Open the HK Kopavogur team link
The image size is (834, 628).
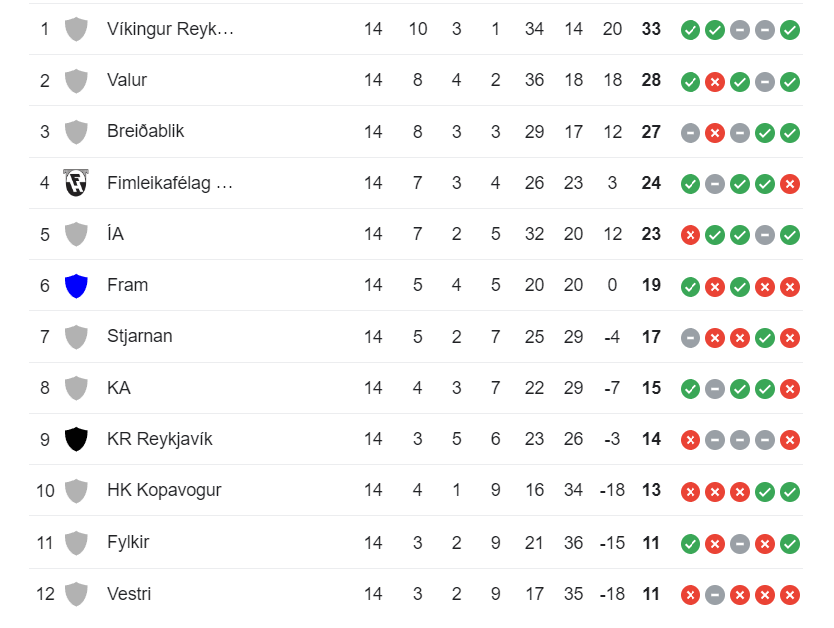point(164,490)
